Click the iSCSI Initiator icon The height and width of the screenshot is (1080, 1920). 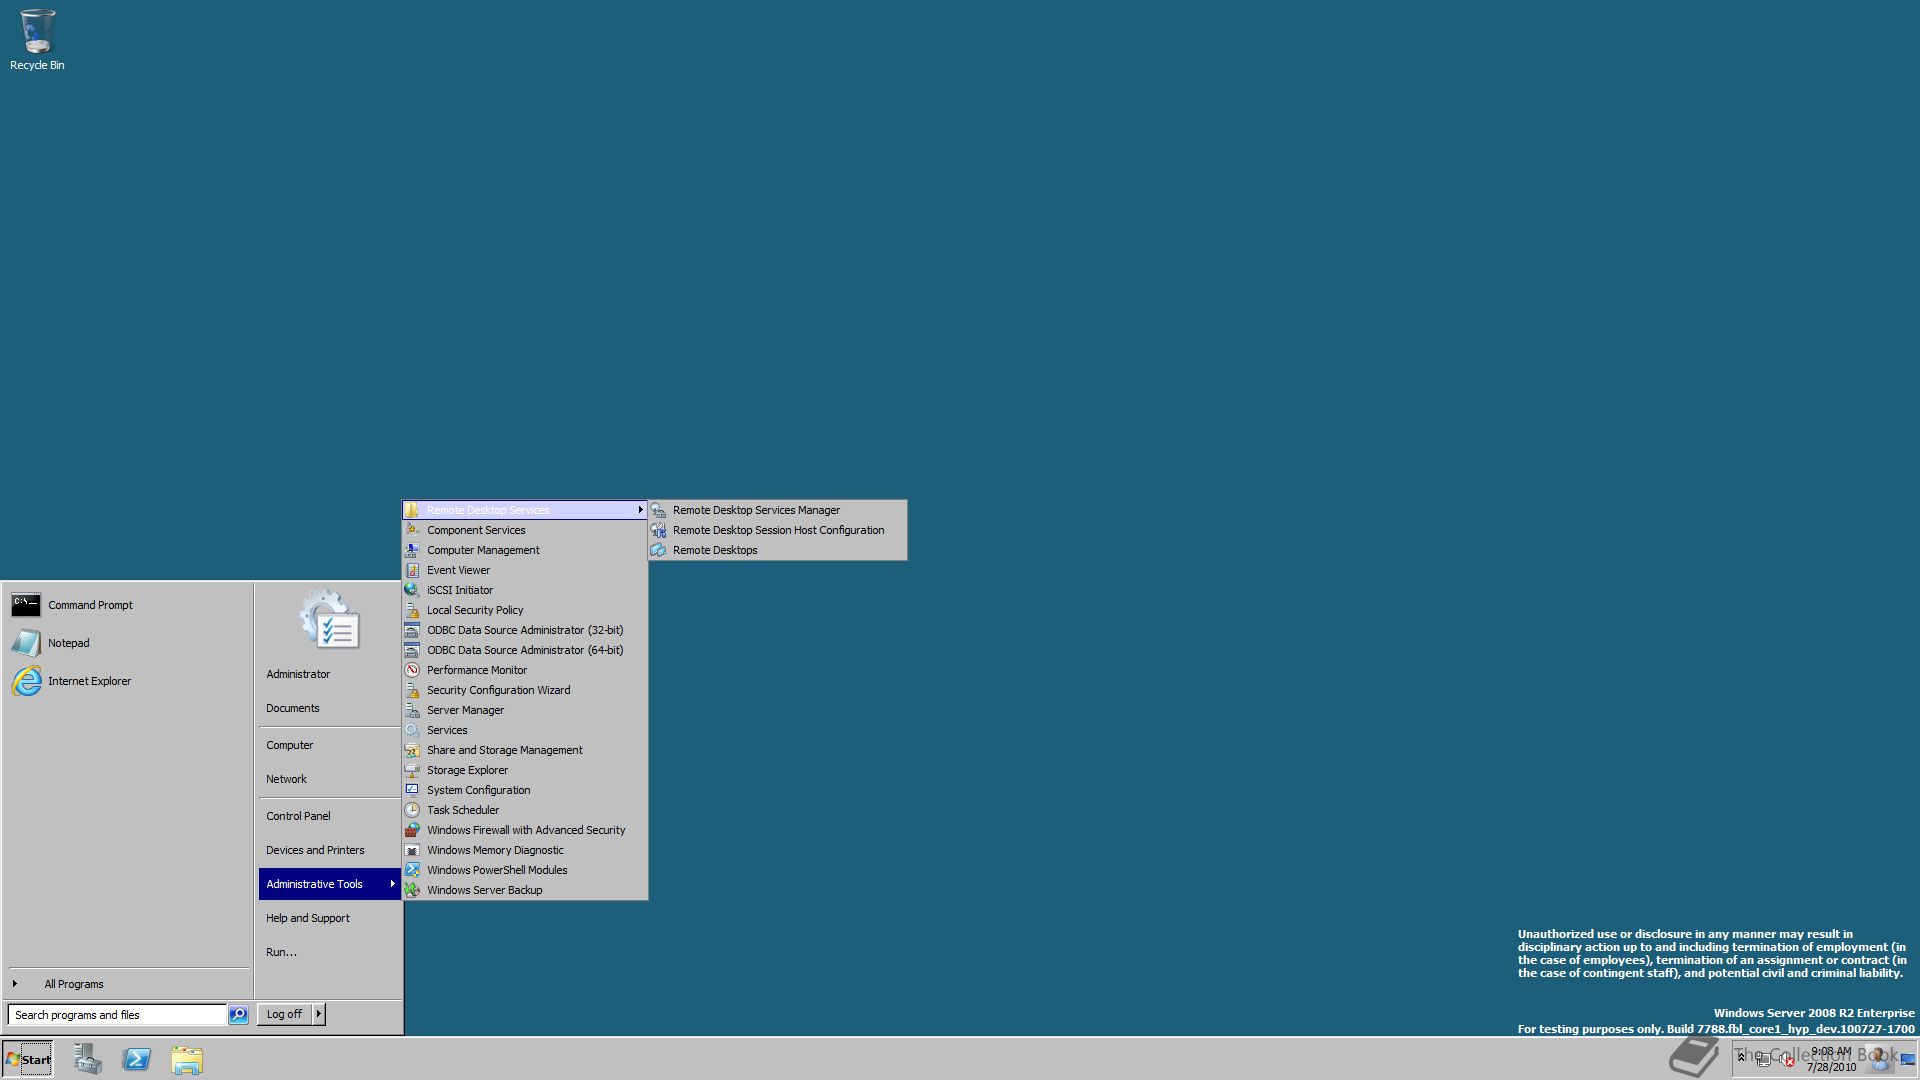point(412,590)
